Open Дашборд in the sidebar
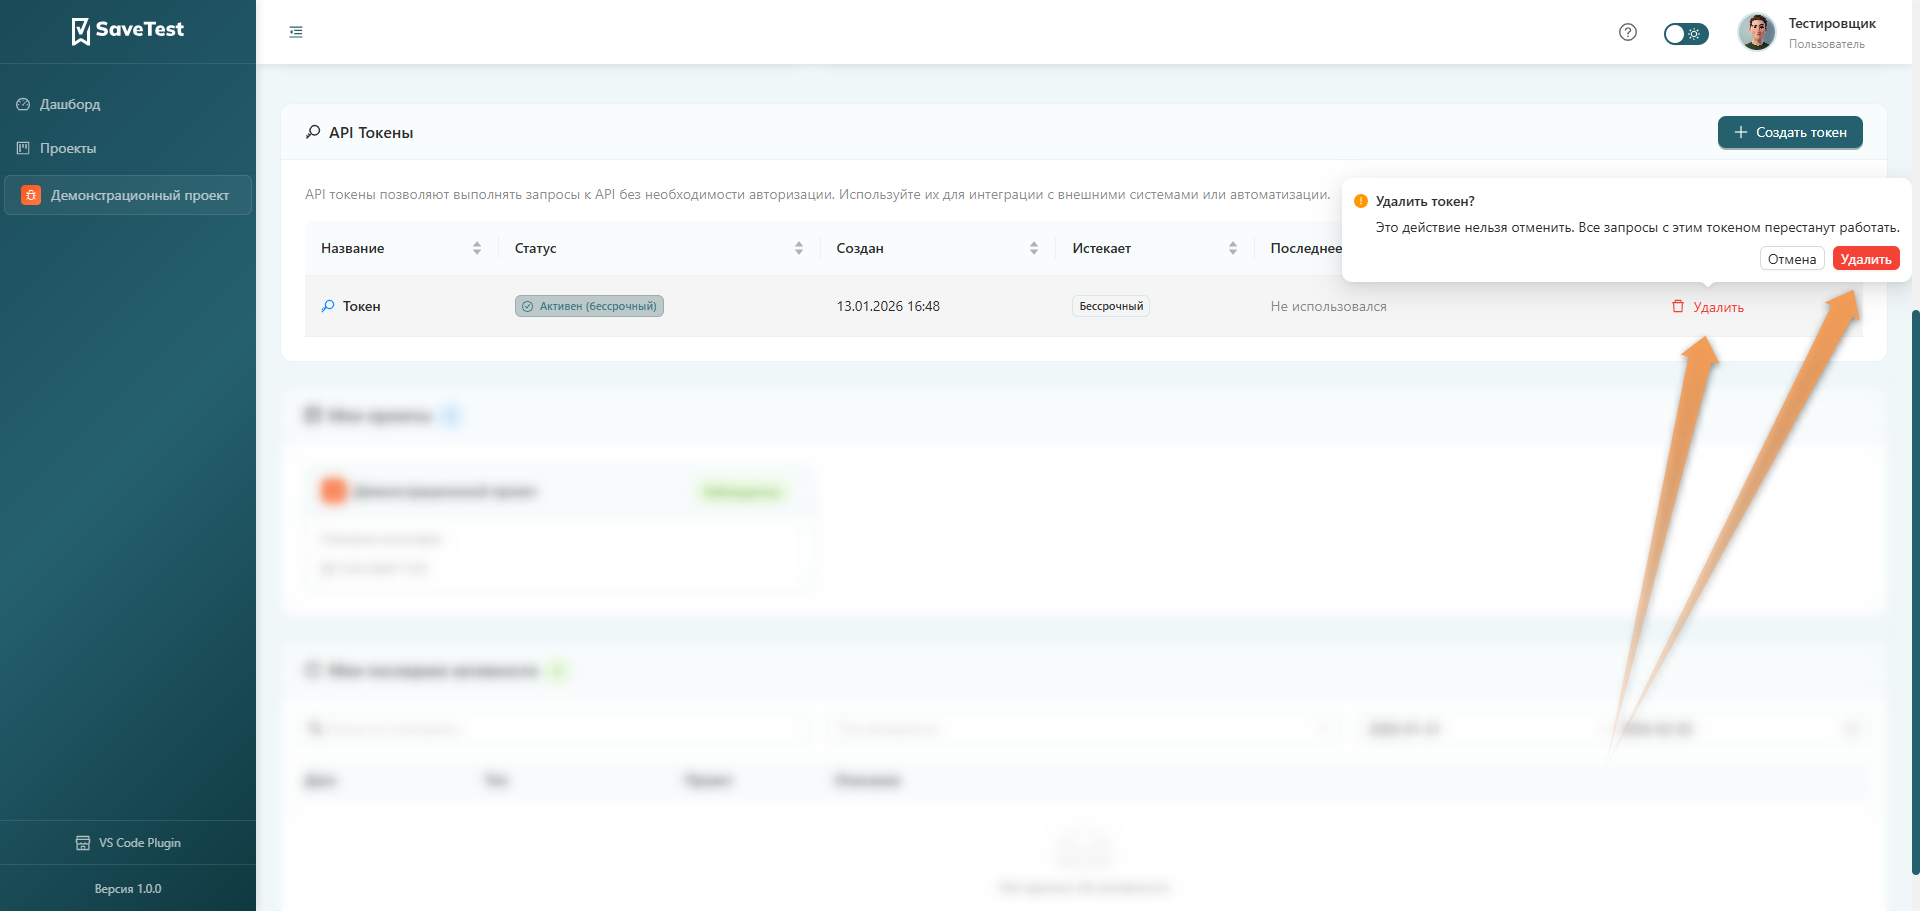Image resolution: width=1920 pixels, height=911 pixels. [x=70, y=104]
